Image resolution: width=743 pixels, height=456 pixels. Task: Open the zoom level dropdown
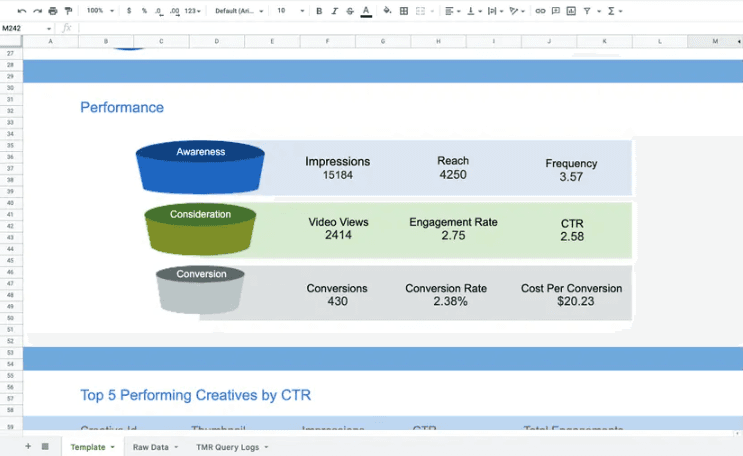click(100, 11)
